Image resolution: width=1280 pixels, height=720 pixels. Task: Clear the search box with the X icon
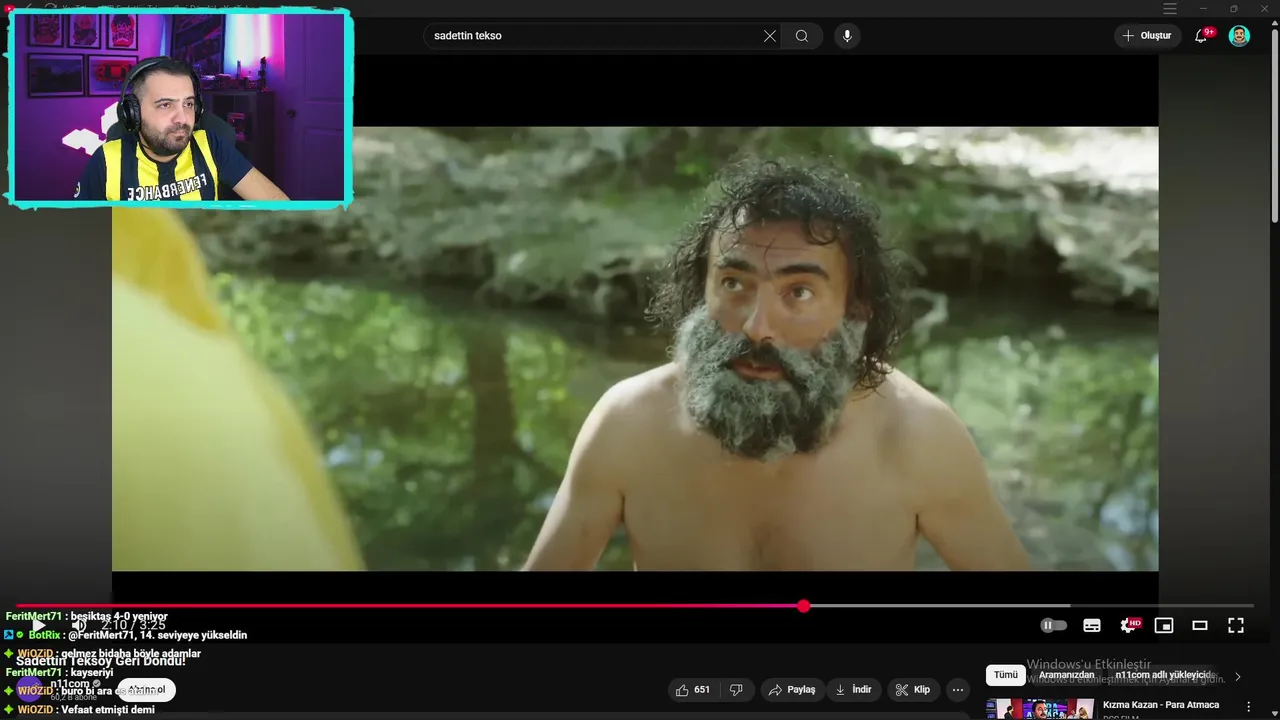coord(770,36)
